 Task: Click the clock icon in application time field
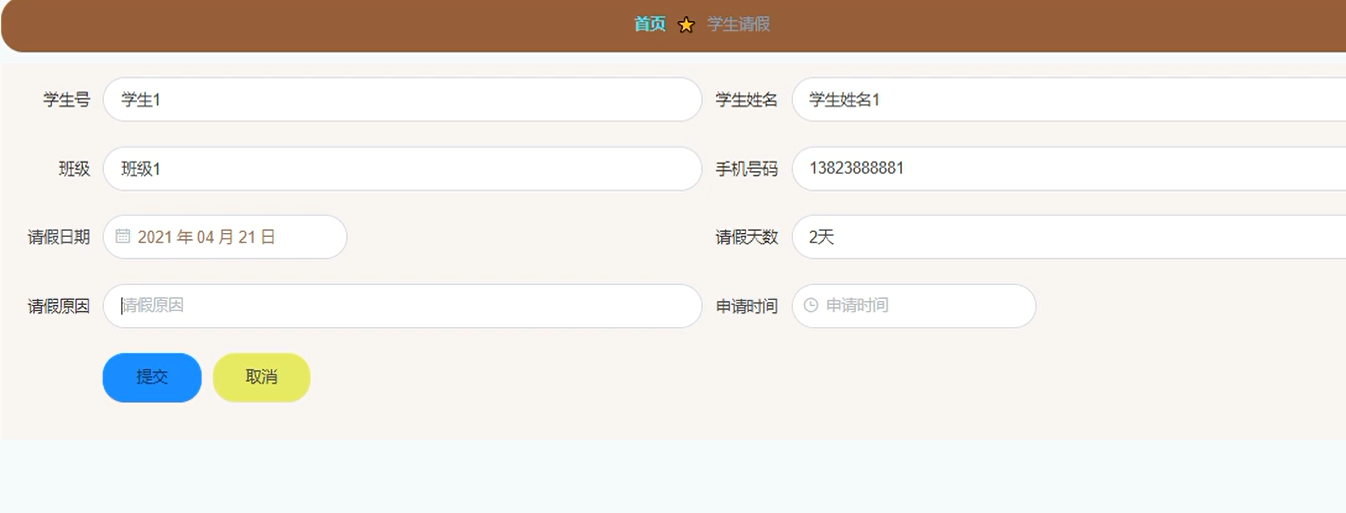(811, 306)
